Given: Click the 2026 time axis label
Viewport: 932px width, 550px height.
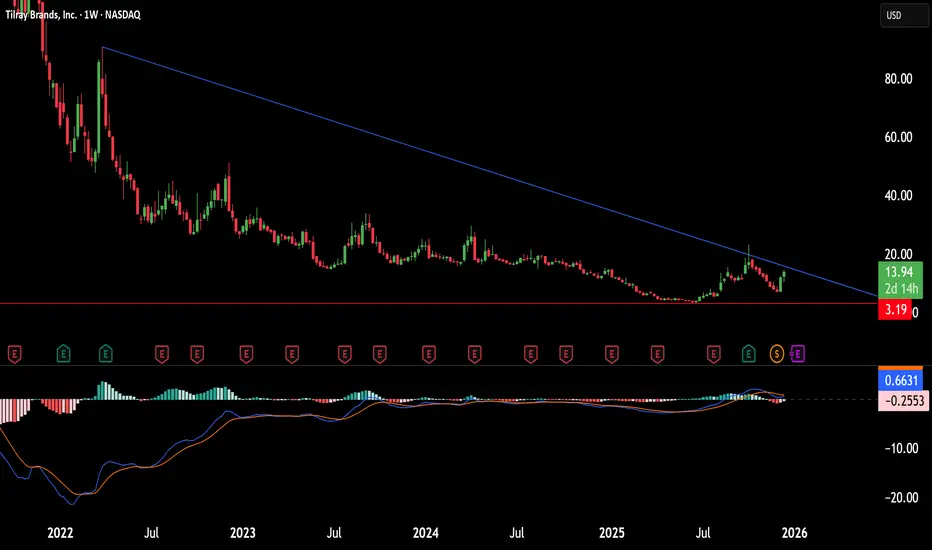Looking at the screenshot, I should coord(795,533).
